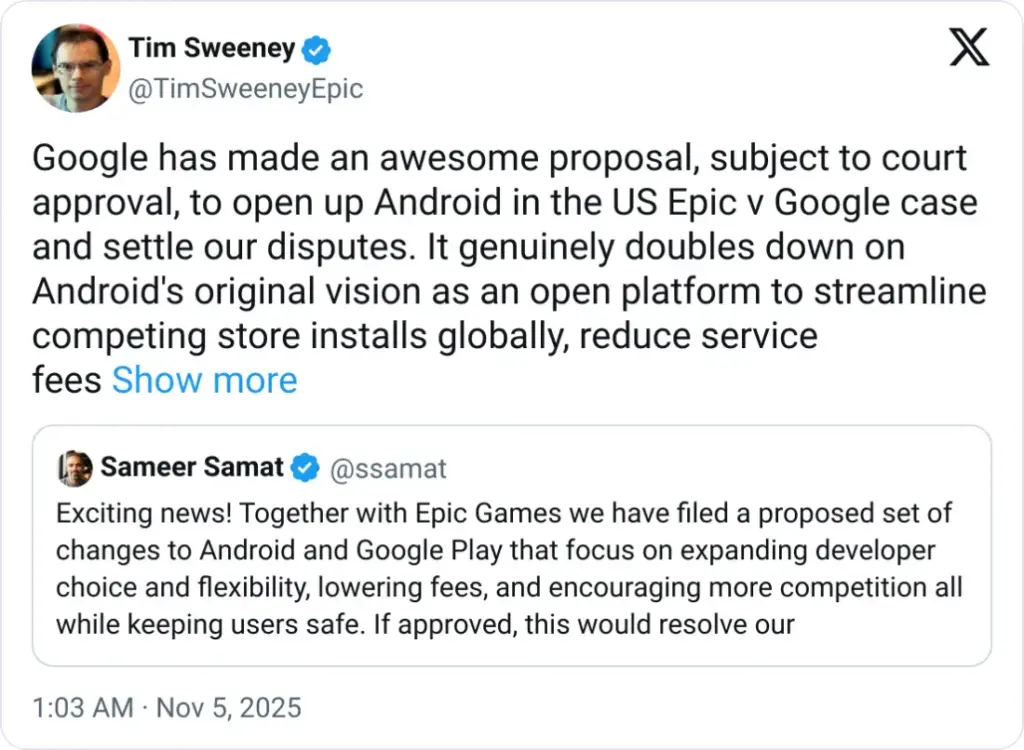The width and height of the screenshot is (1024, 750).
Task: Click the @ssamat handle
Action: tap(389, 468)
